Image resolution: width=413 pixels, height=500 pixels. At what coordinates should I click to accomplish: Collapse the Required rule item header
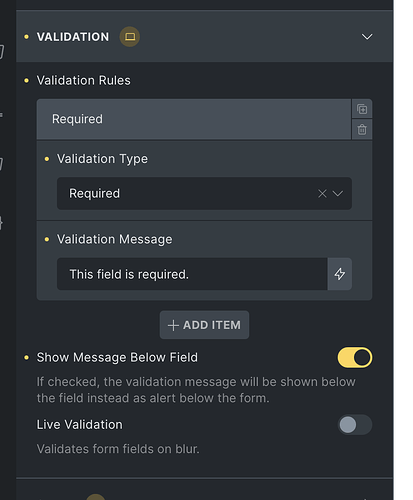[194, 119]
